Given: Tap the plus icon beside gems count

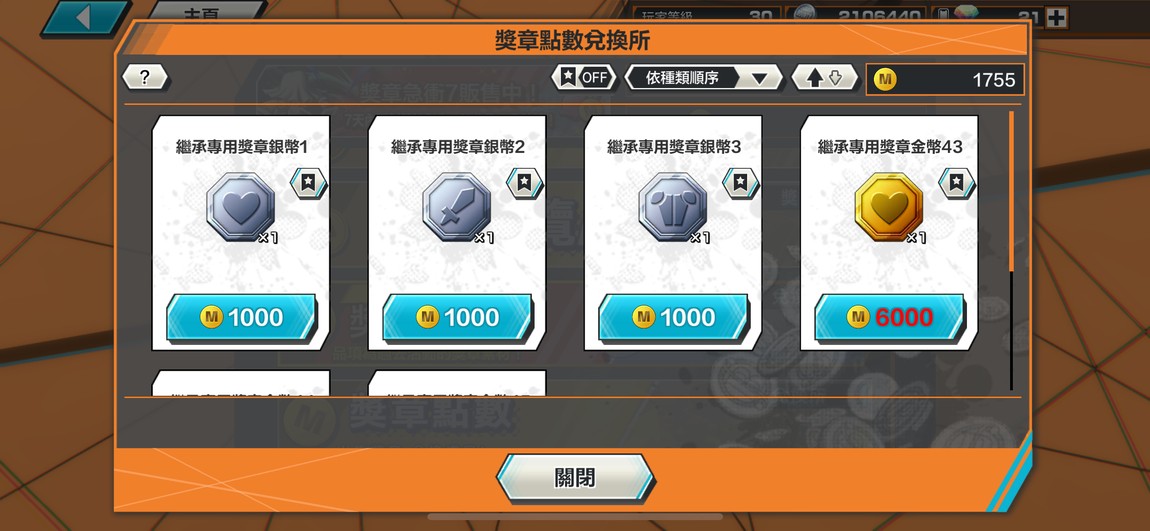Looking at the screenshot, I should pos(1056,17).
